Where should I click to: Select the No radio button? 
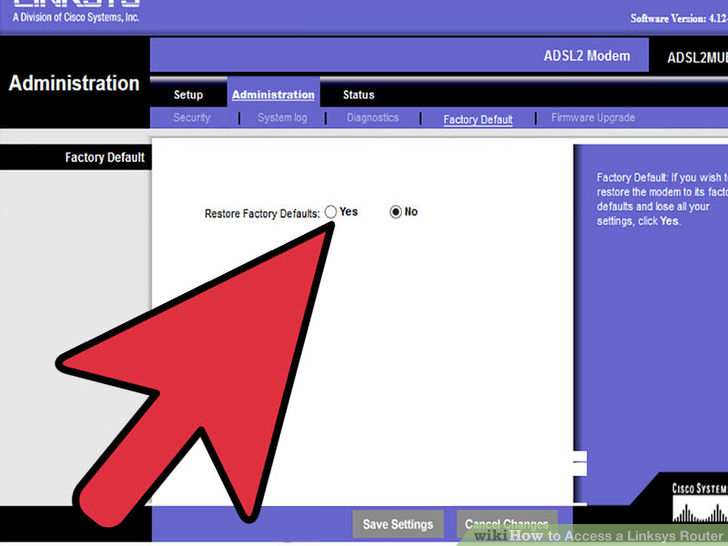pyautogui.click(x=396, y=212)
